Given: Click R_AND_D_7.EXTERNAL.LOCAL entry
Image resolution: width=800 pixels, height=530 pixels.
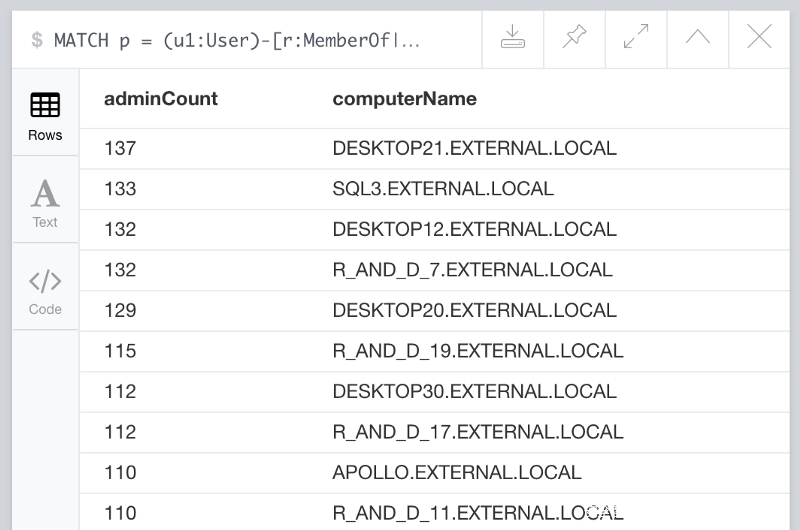Looking at the screenshot, I should 472,270.
